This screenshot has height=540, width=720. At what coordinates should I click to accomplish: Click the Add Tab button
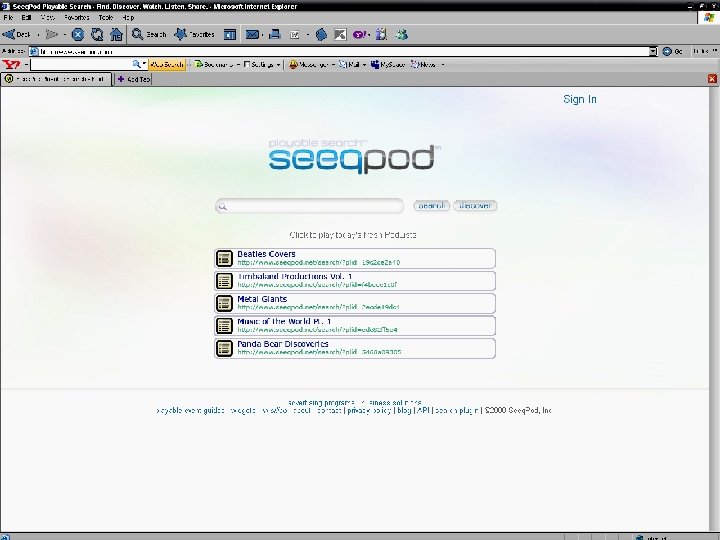click(133, 79)
